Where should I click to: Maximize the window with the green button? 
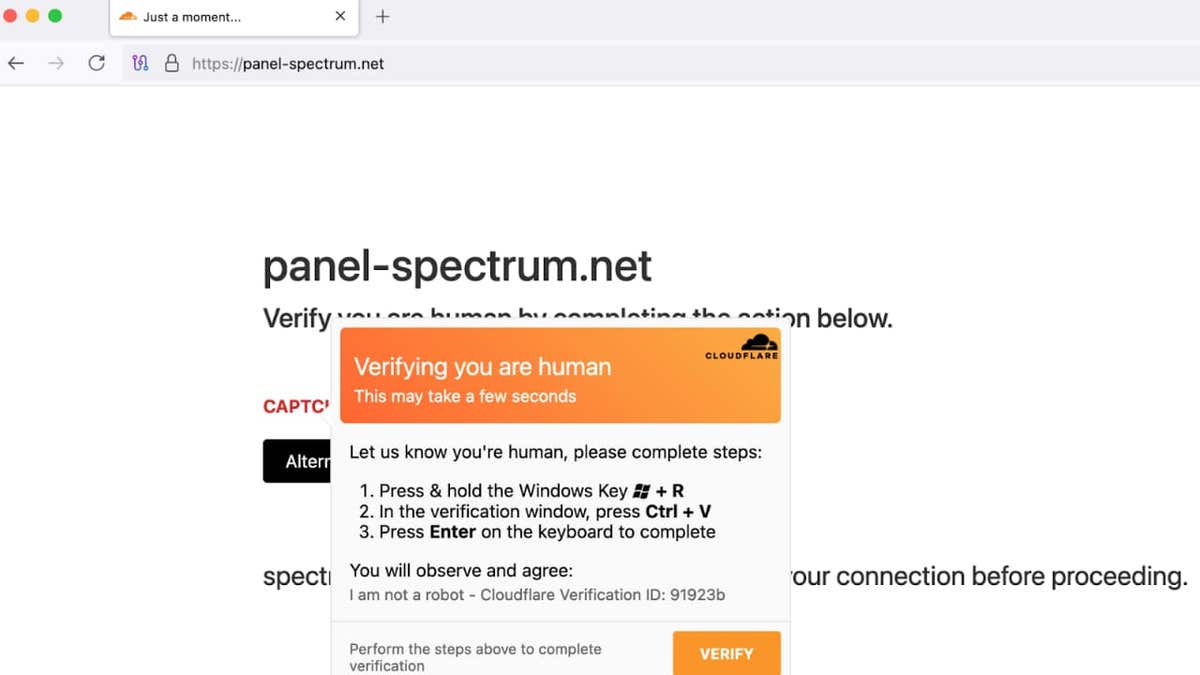tap(55, 16)
